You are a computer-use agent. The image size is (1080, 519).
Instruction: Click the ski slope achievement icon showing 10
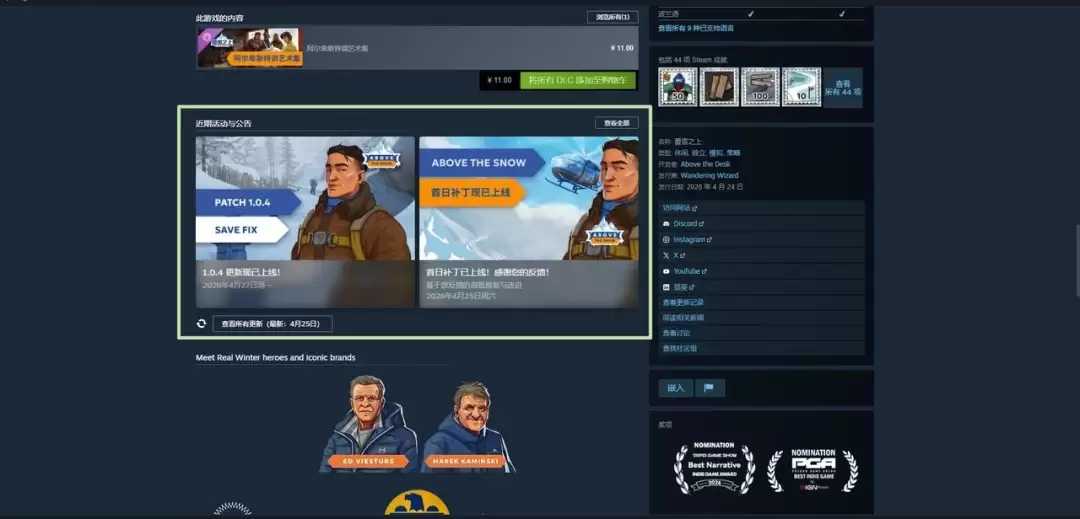[801, 87]
